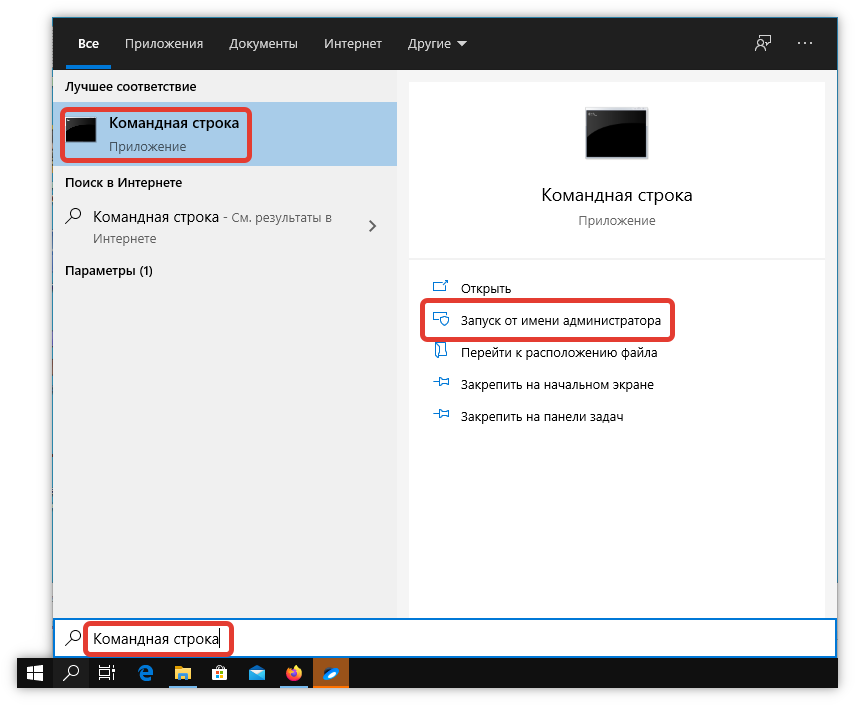Expand web results arrow for Командная строка
The image size is (855, 705).
[372, 226]
